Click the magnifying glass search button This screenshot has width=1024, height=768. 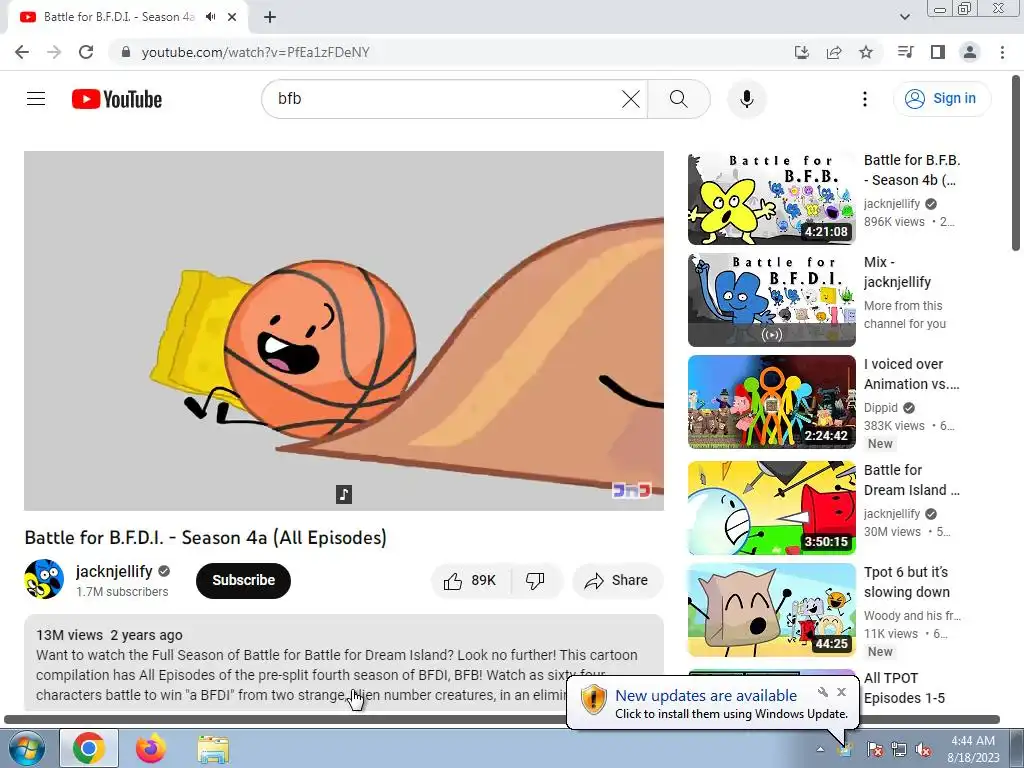tap(679, 99)
